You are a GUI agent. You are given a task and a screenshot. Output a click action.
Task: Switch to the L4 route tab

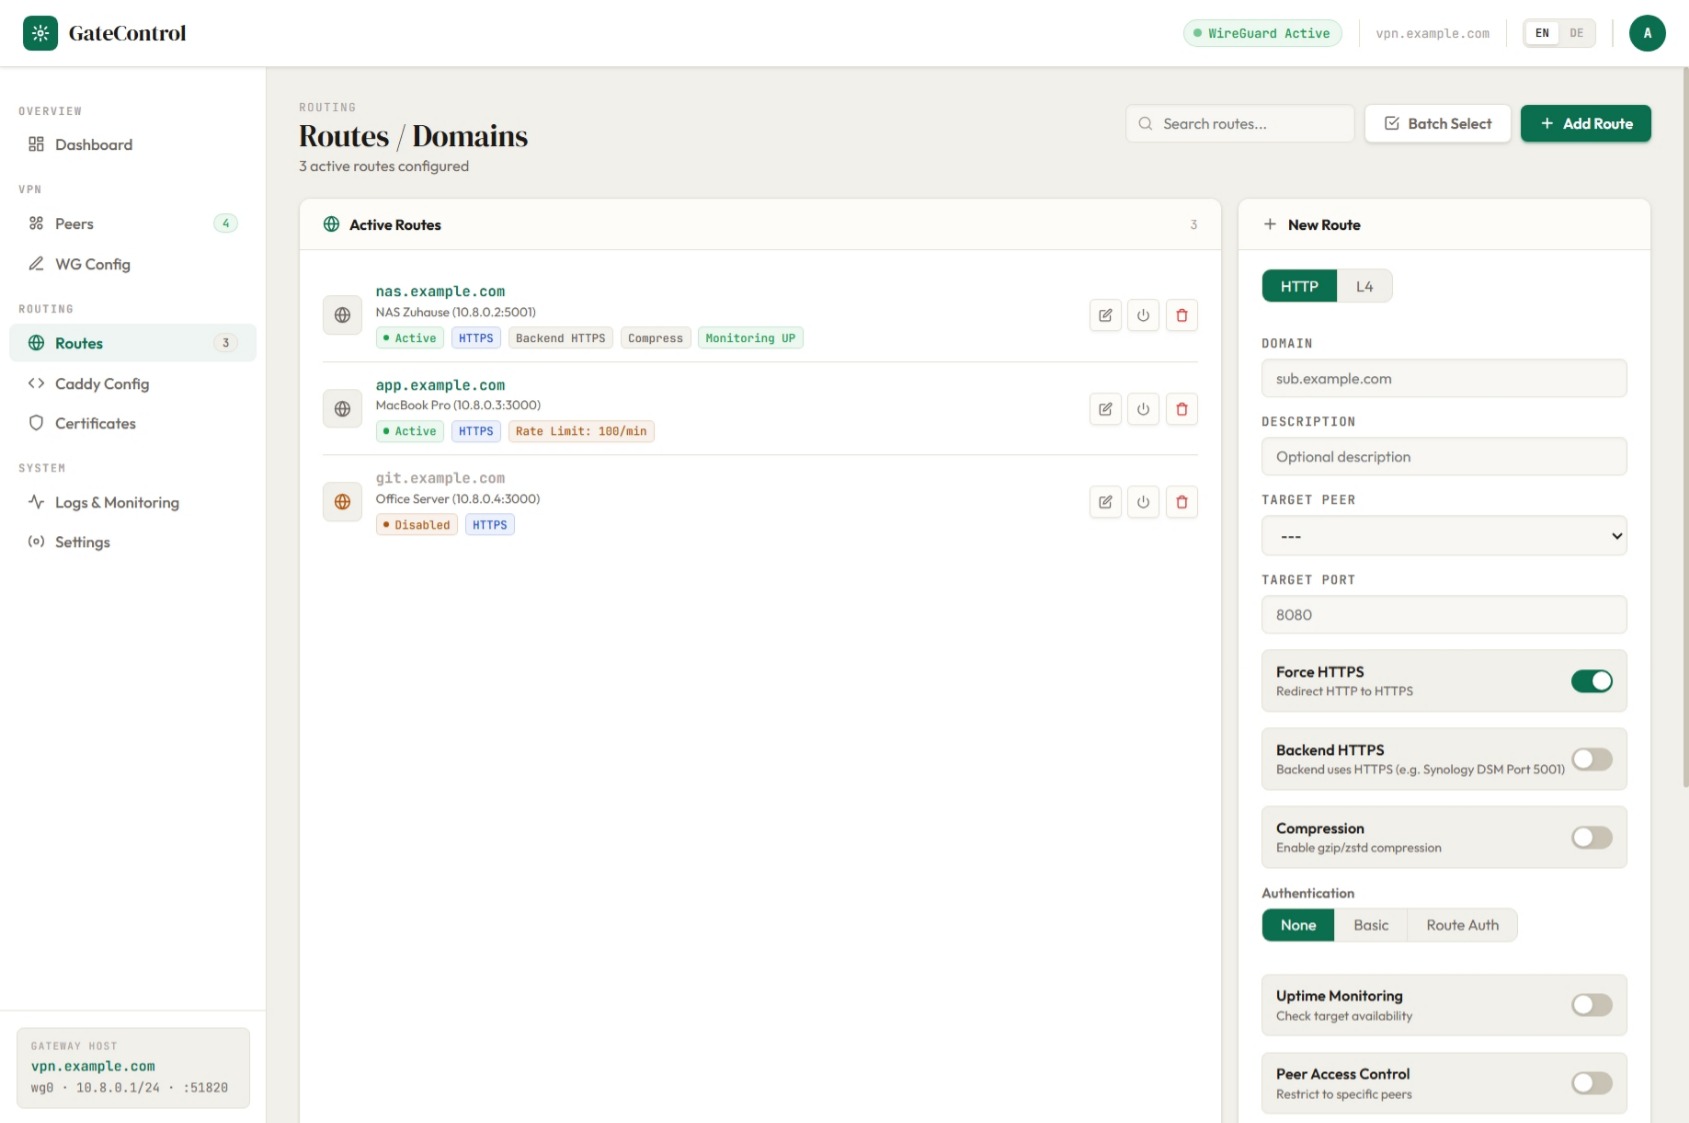click(x=1364, y=286)
